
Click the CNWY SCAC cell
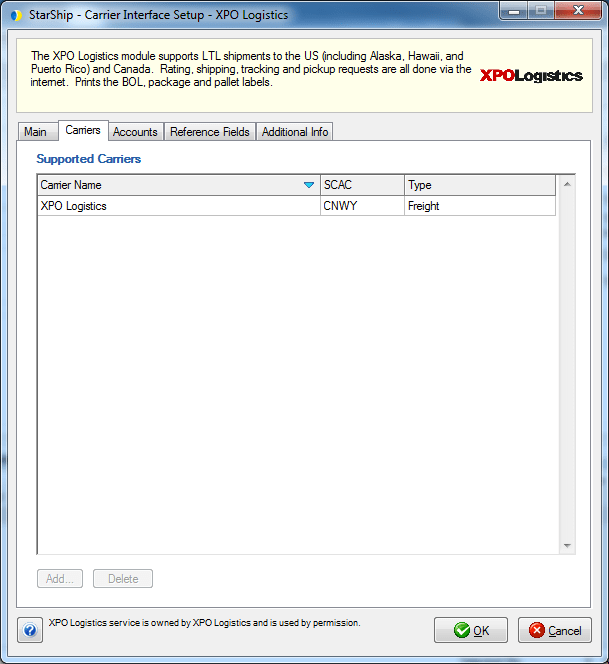click(363, 206)
